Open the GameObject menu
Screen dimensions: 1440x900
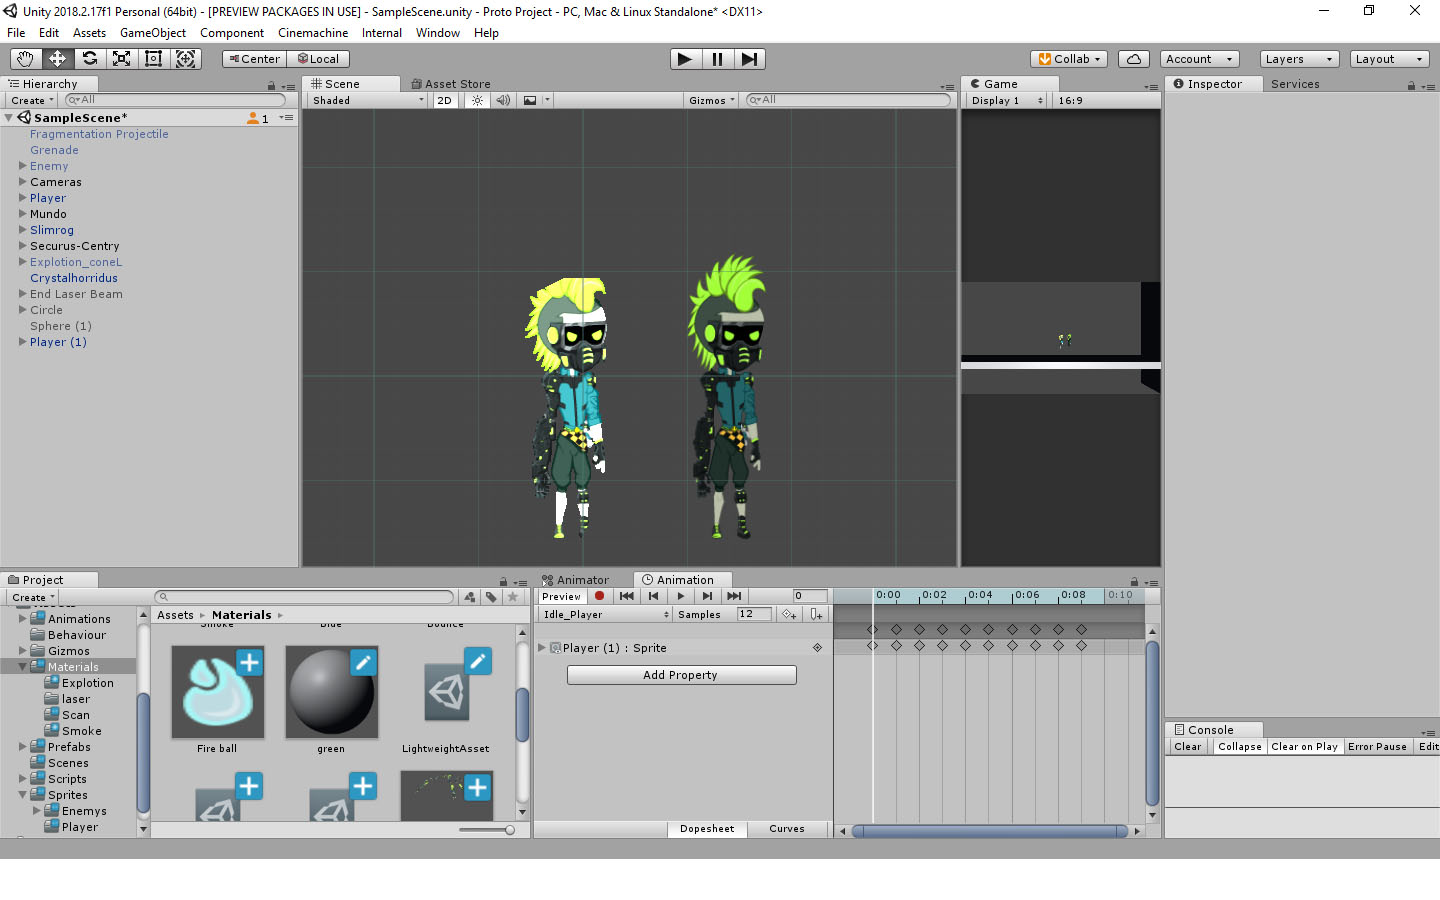click(x=153, y=33)
